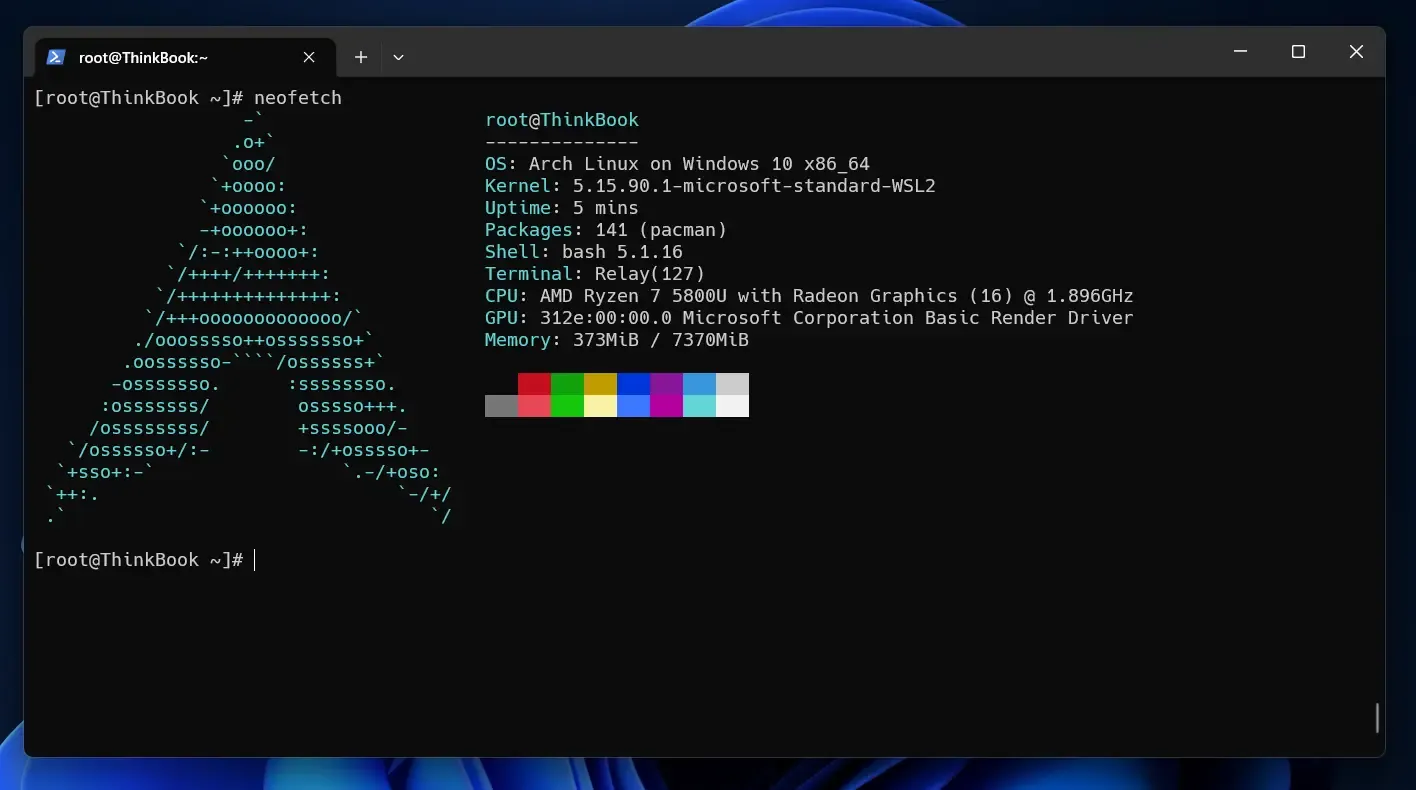
Task: Click the neofetch command in the first prompt
Action: pos(298,97)
